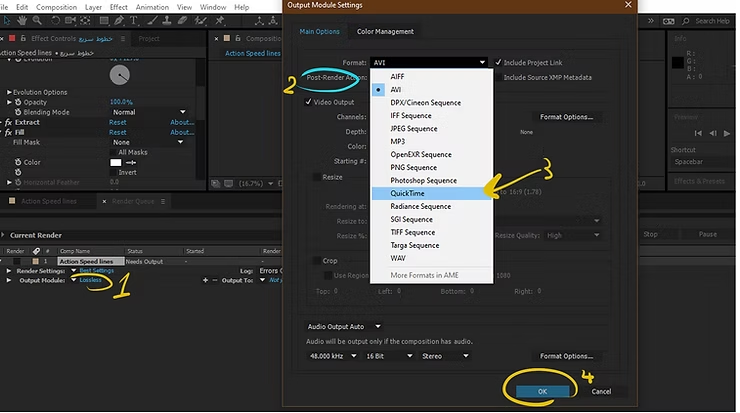This screenshot has height=413, width=740.
Task: Enable the Crop checkbox
Action: [x=317, y=261]
